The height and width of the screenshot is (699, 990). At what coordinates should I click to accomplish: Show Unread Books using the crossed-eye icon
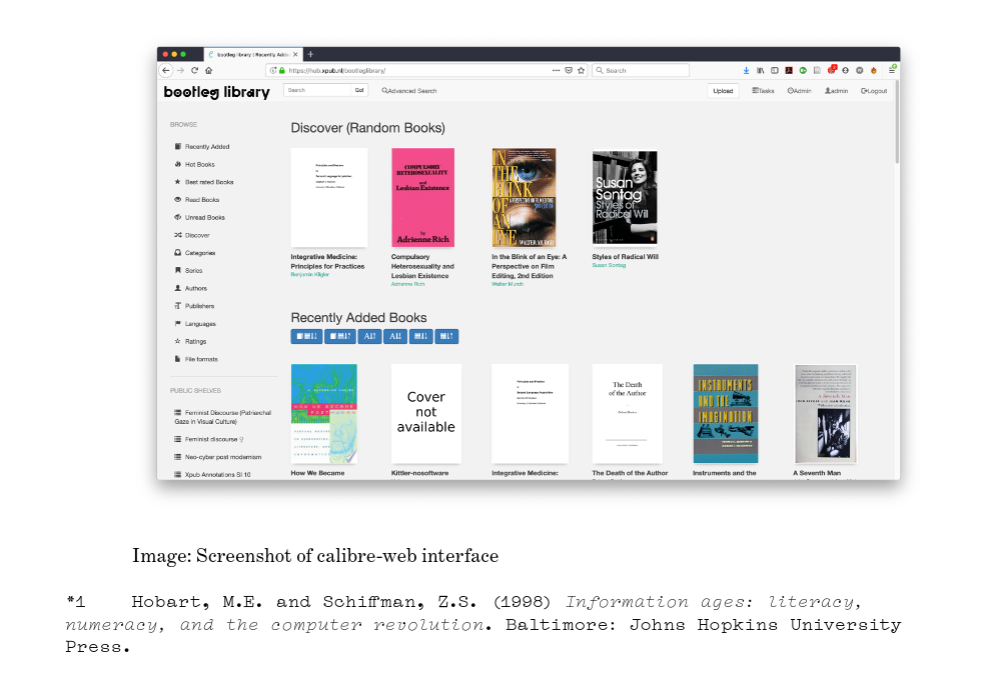[178, 217]
